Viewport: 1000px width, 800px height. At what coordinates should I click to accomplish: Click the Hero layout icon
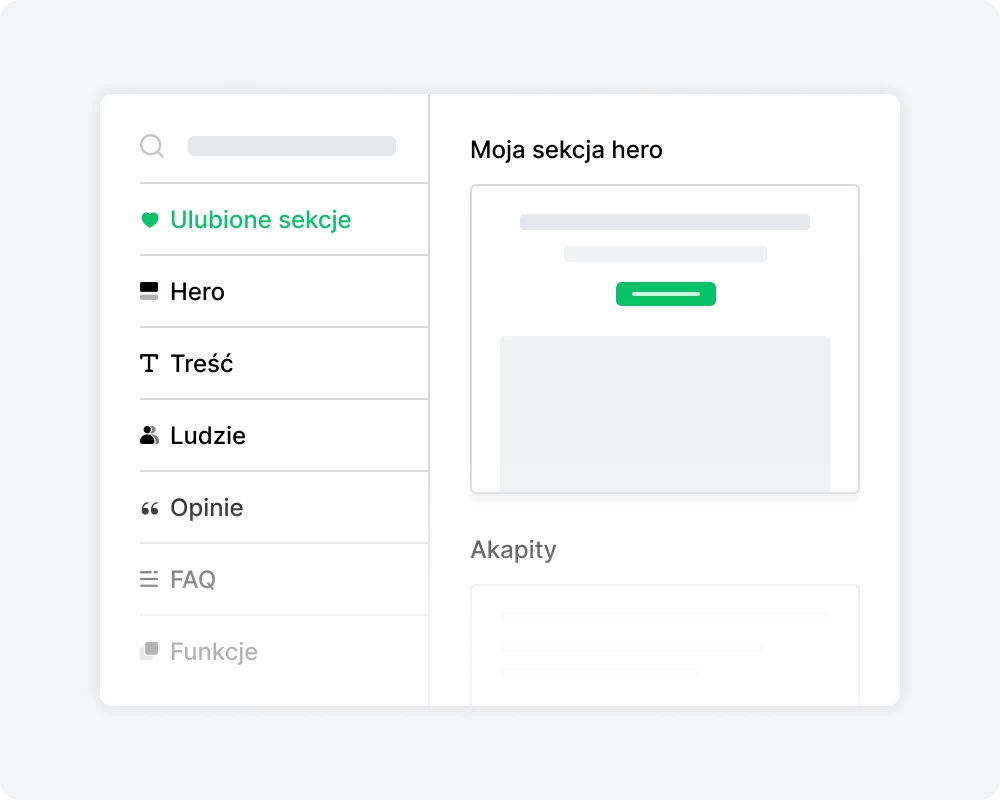click(x=149, y=292)
